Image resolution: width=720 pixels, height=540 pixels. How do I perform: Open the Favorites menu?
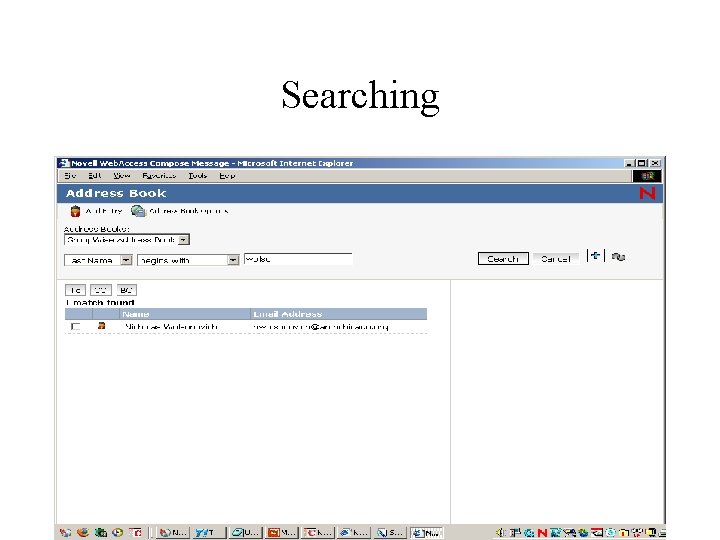159,176
